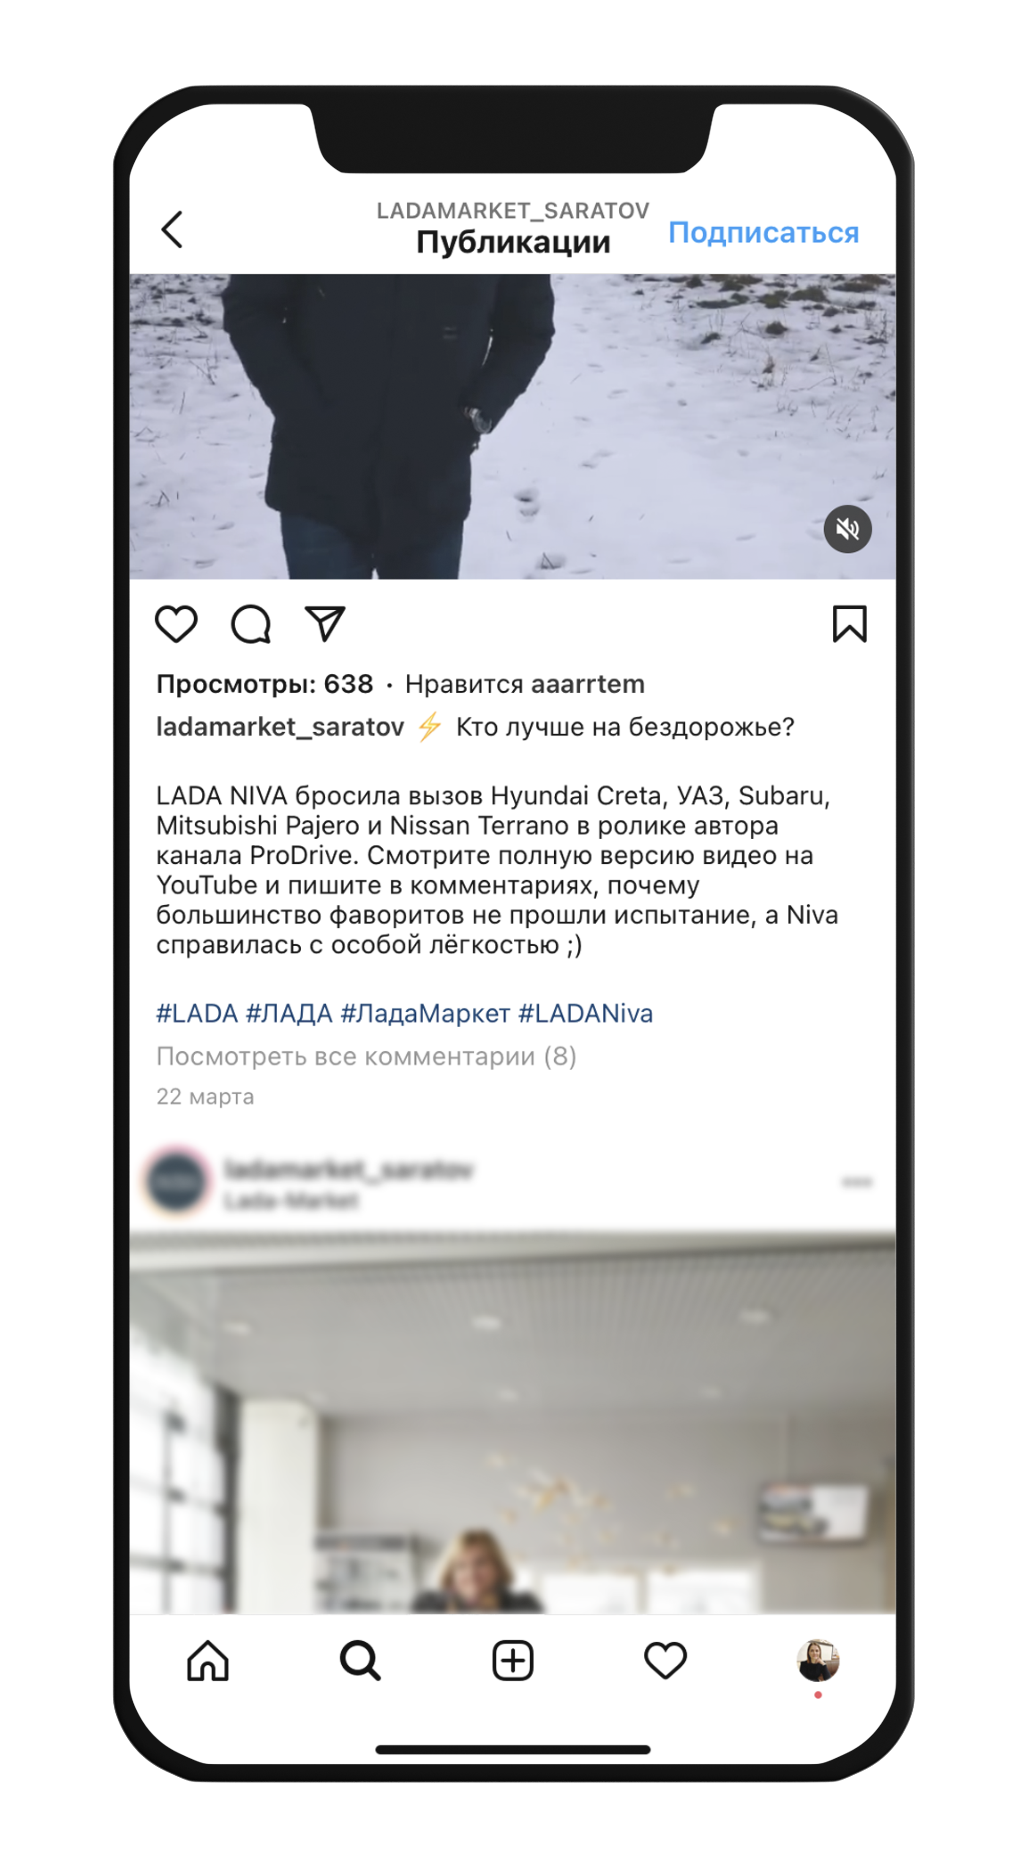
Task: Open the more options ellipsis on the next post
Action: 857,1182
